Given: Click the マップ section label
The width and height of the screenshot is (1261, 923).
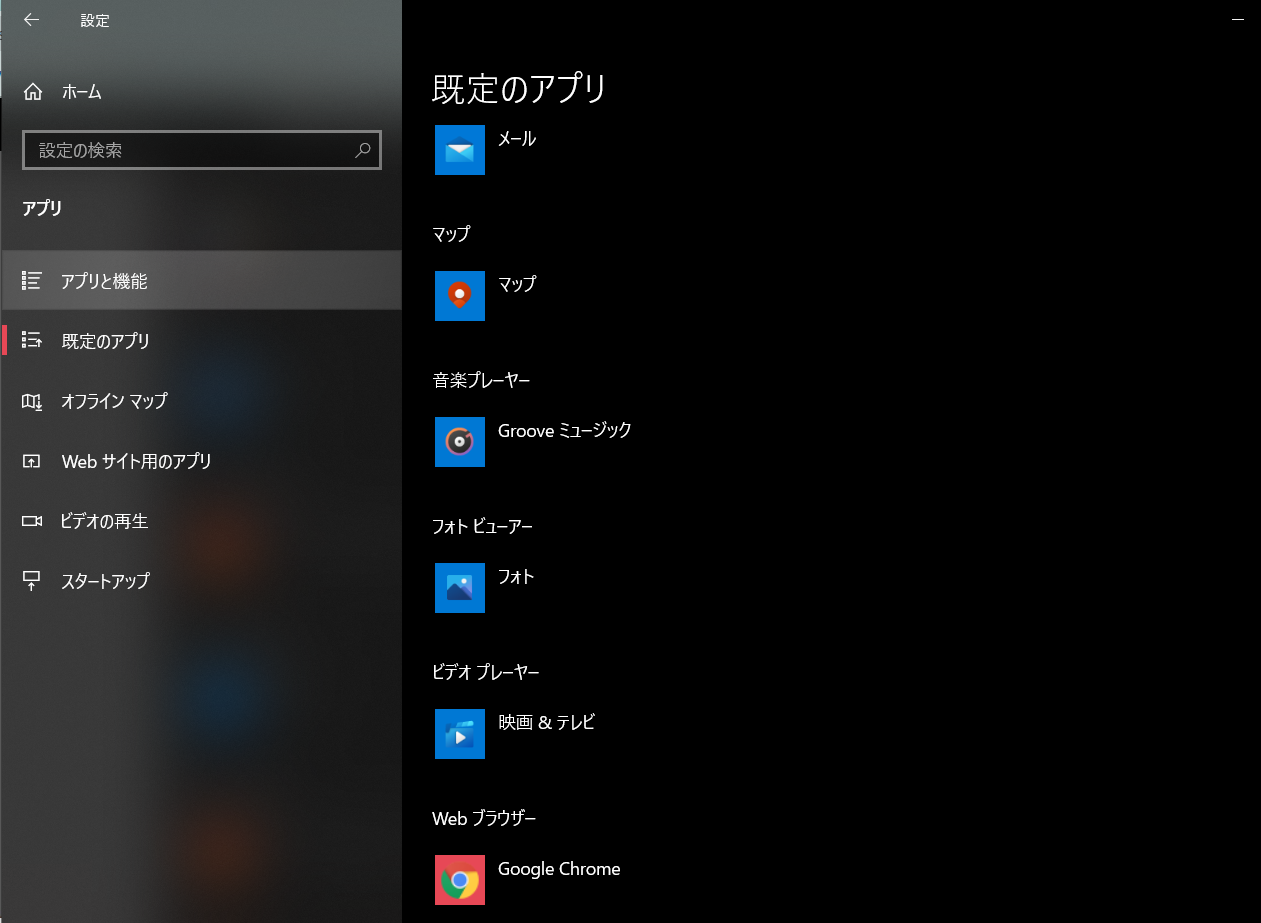Looking at the screenshot, I should 451,234.
